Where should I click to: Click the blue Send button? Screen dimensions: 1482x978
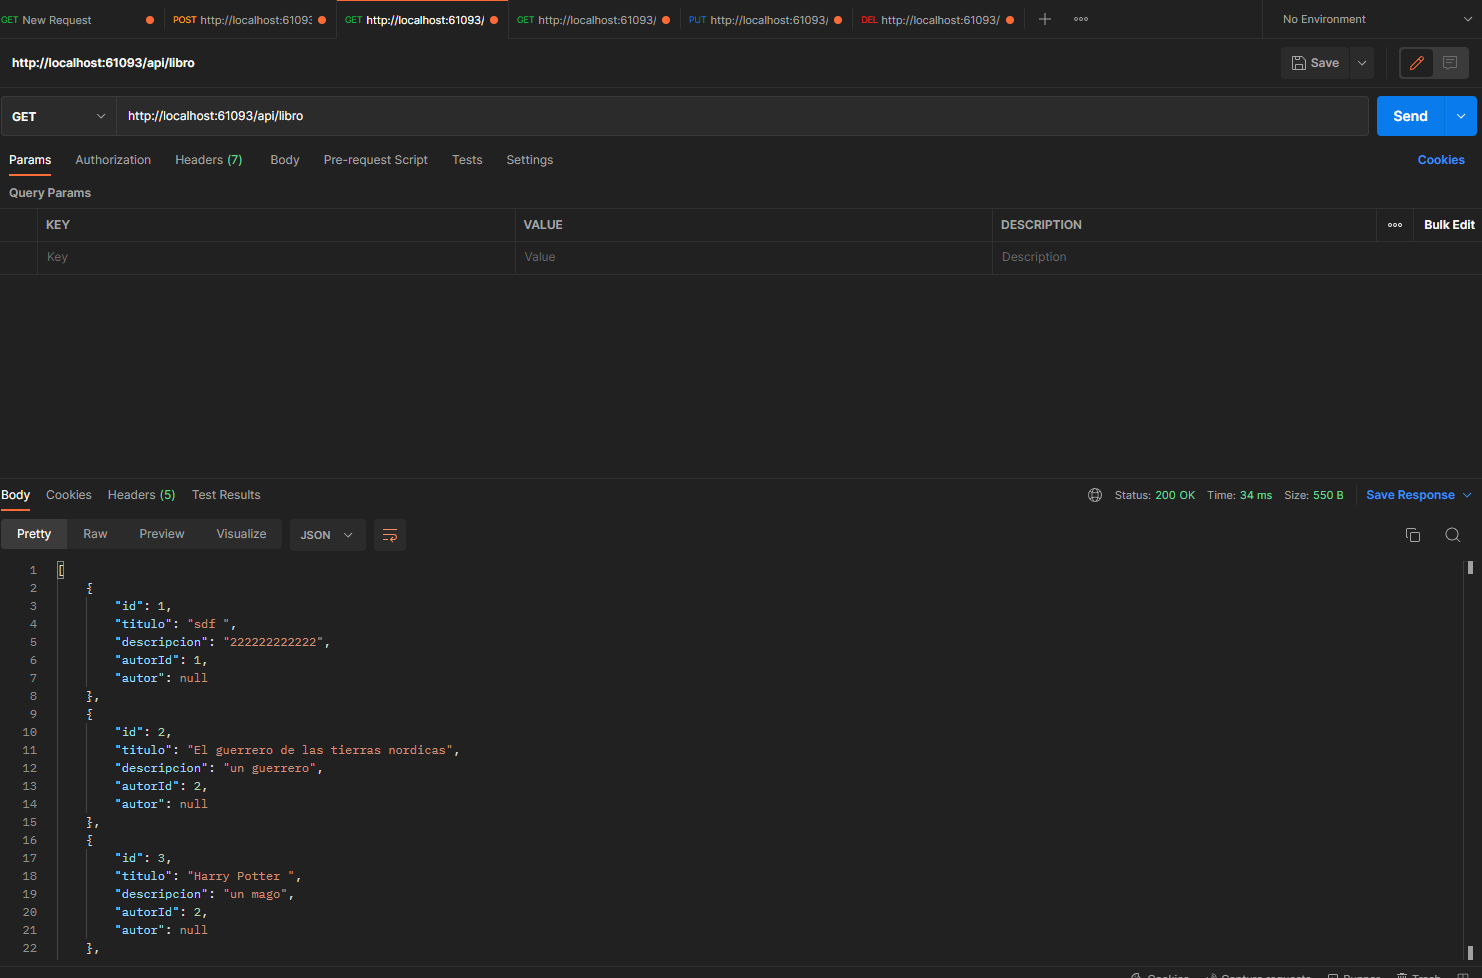pyautogui.click(x=1410, y=116)
